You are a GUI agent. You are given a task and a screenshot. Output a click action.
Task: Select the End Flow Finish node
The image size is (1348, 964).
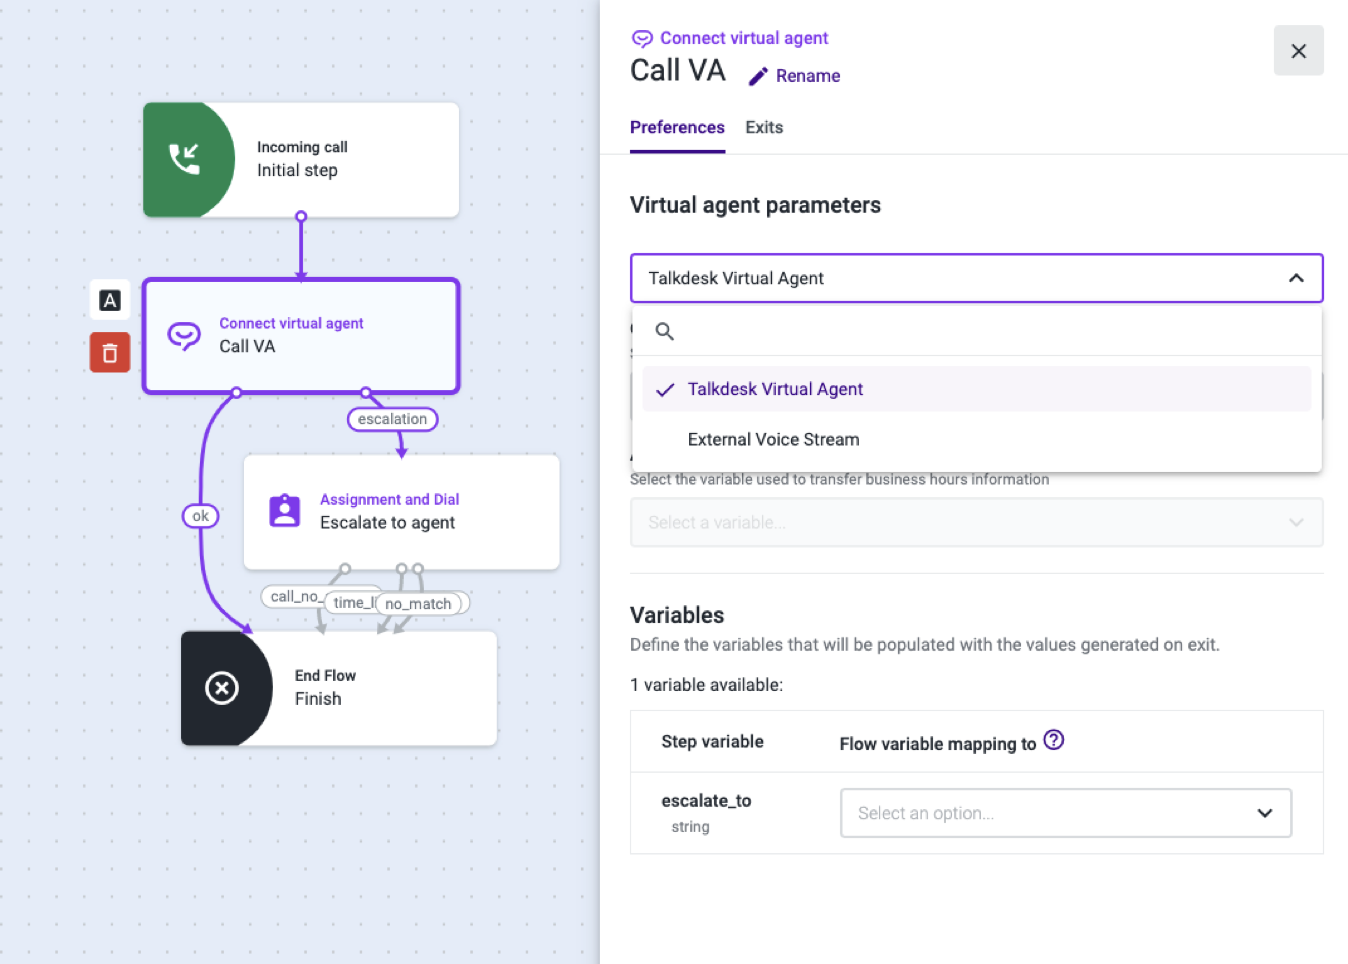[x=339, y=688]
